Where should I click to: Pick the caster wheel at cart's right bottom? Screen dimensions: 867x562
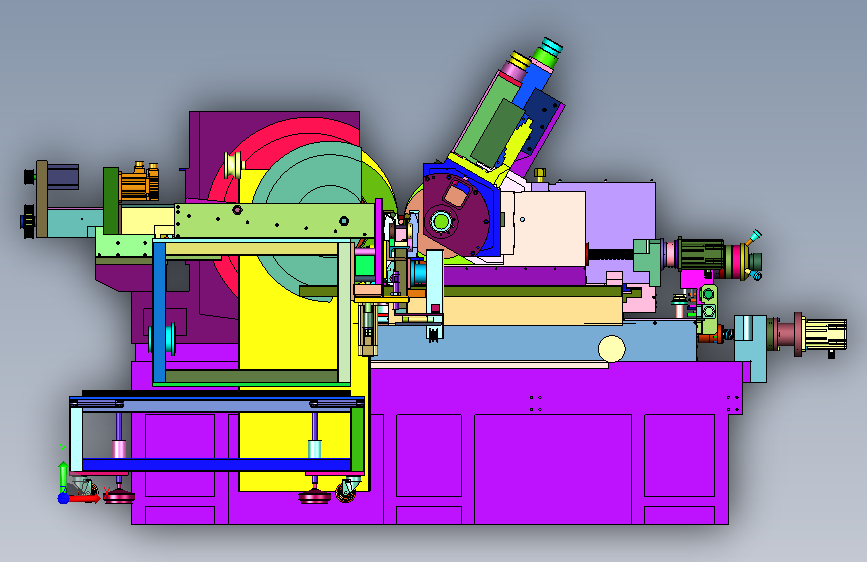[x=347, y=492]
